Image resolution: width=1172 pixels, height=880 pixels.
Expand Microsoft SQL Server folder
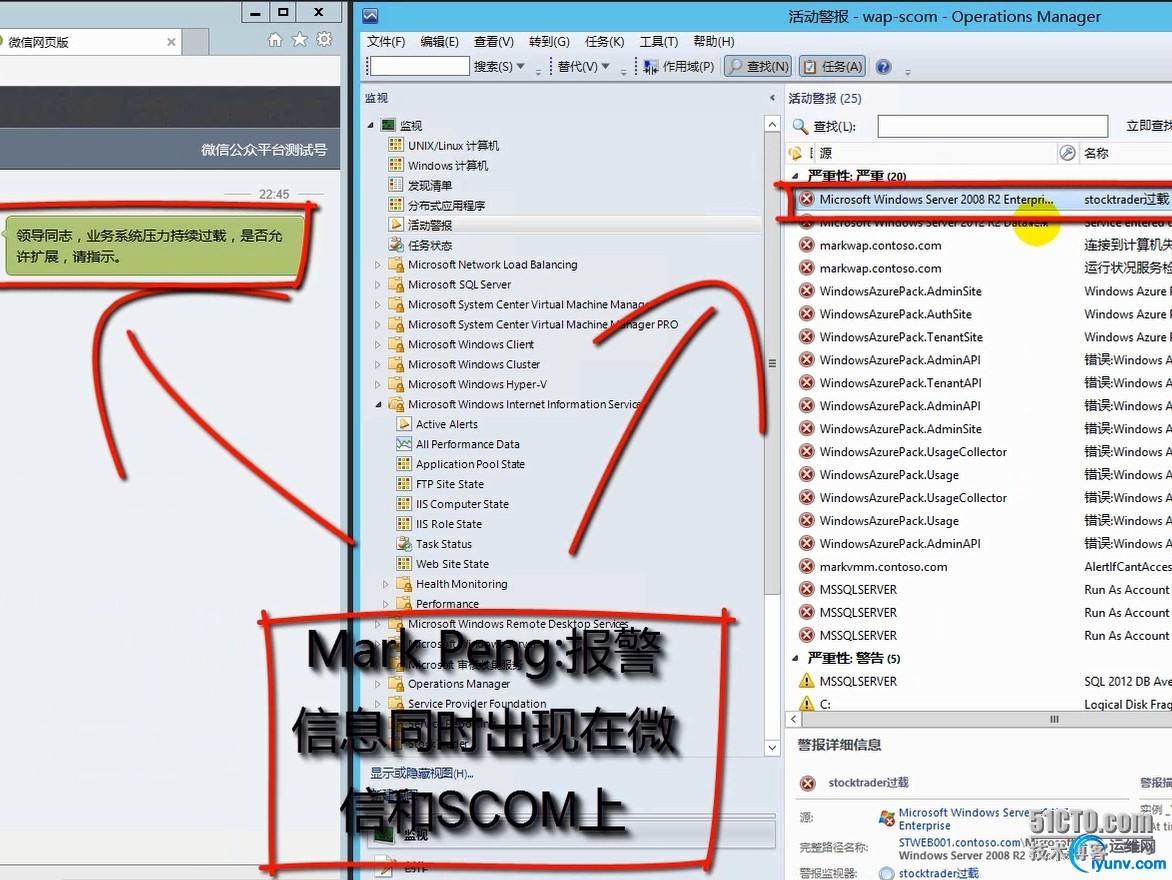377,284
